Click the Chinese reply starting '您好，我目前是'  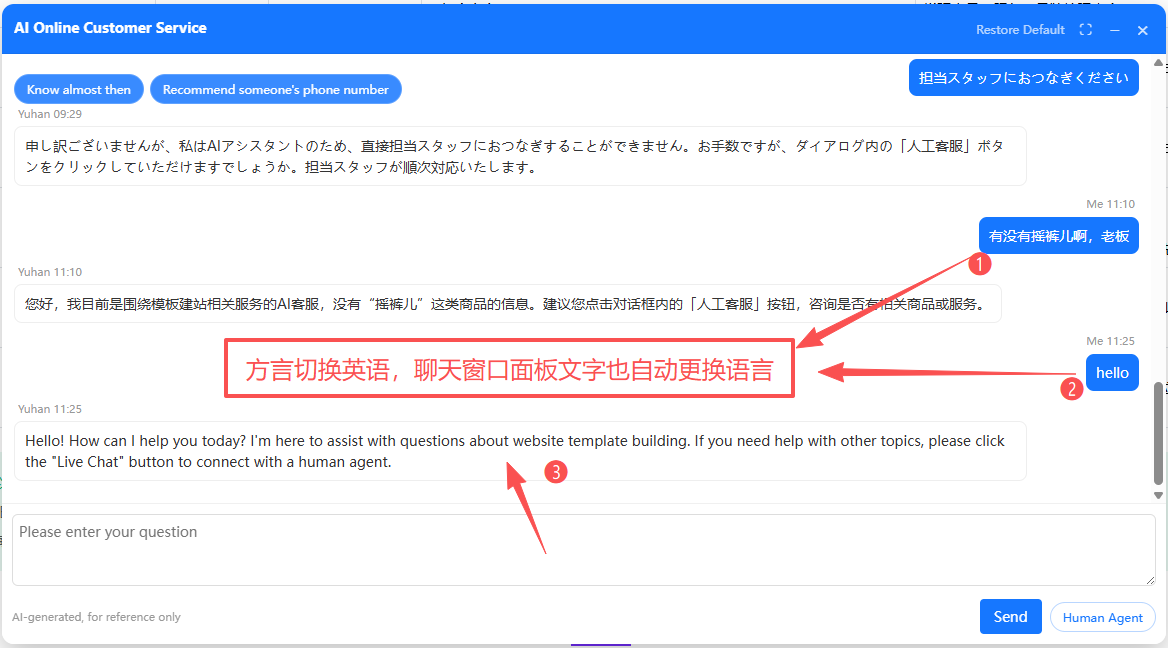[507, 304]
